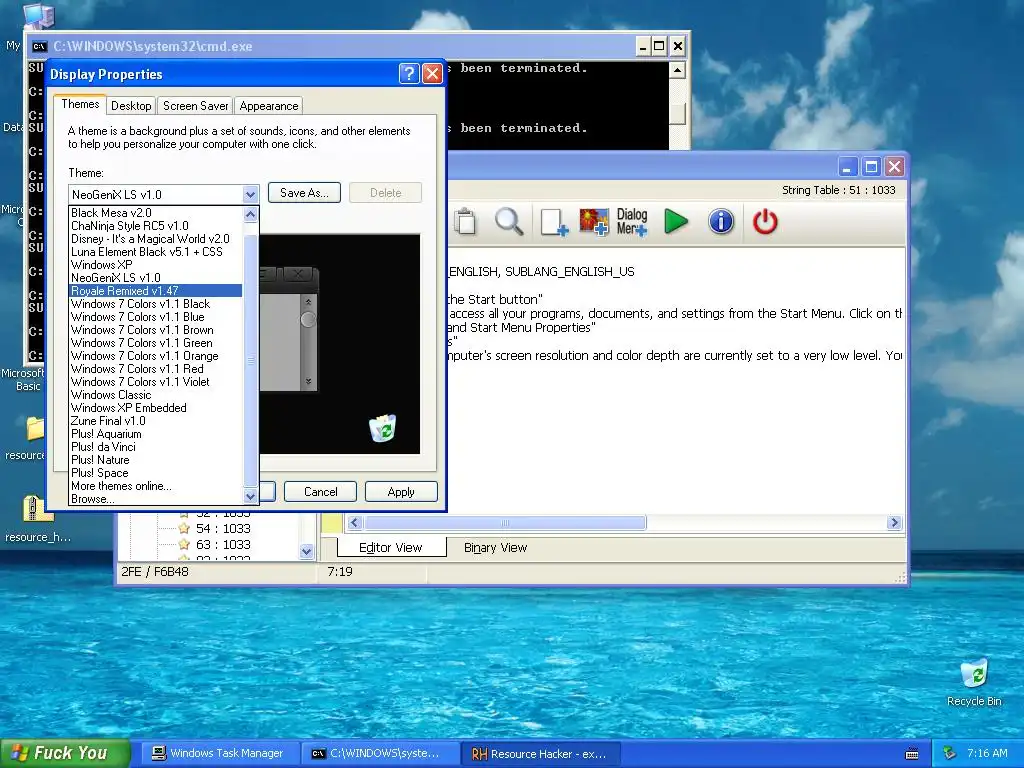Click the theme list scrollbar thumb
Image resolution: width=1024 pixels, height=768 pixels.
(x=250, y=360)
